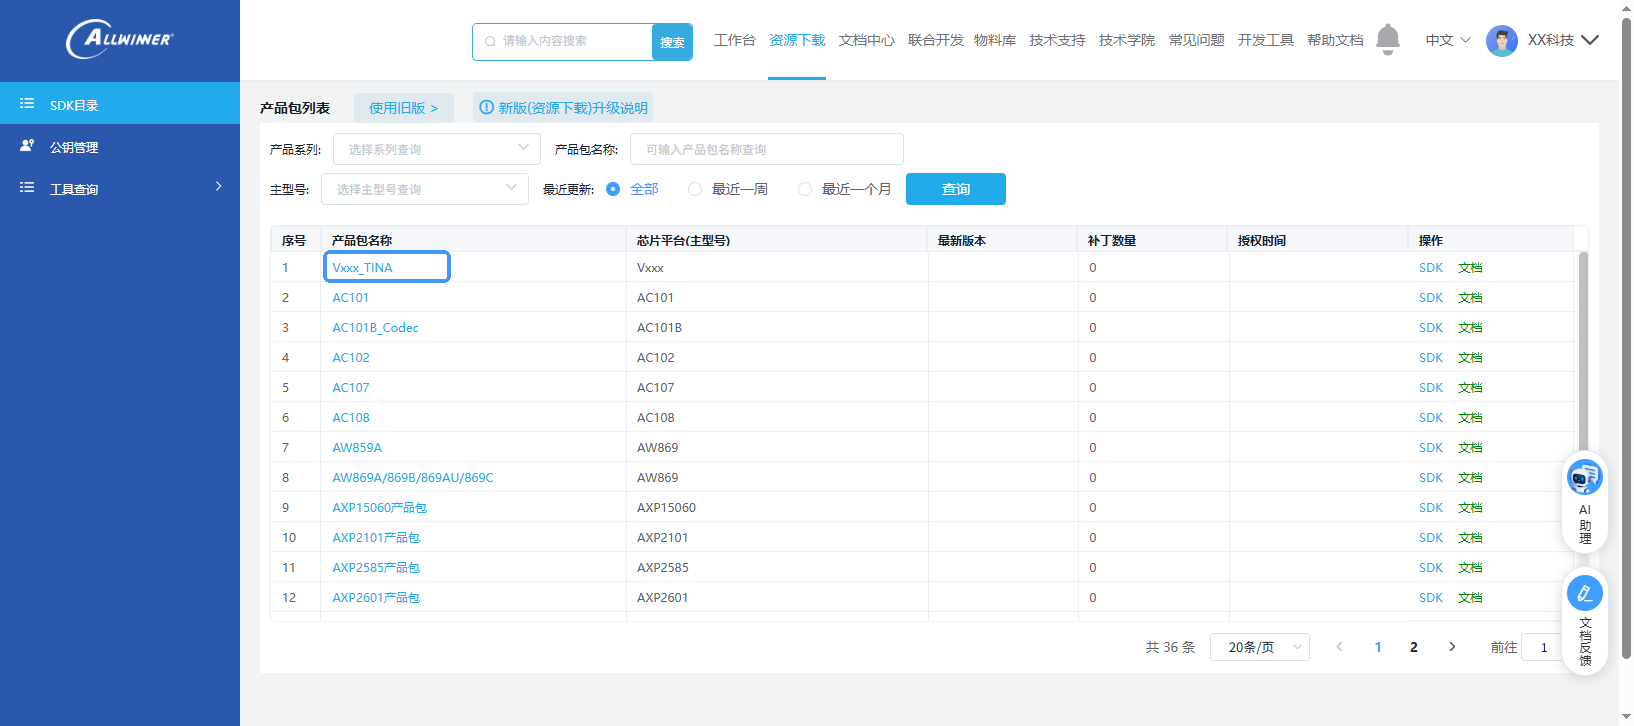Screen dimensions: 1634x726
Task: Click the table's vertical scrollbar
Action: pyautogui.click(x=1582, y=350)
